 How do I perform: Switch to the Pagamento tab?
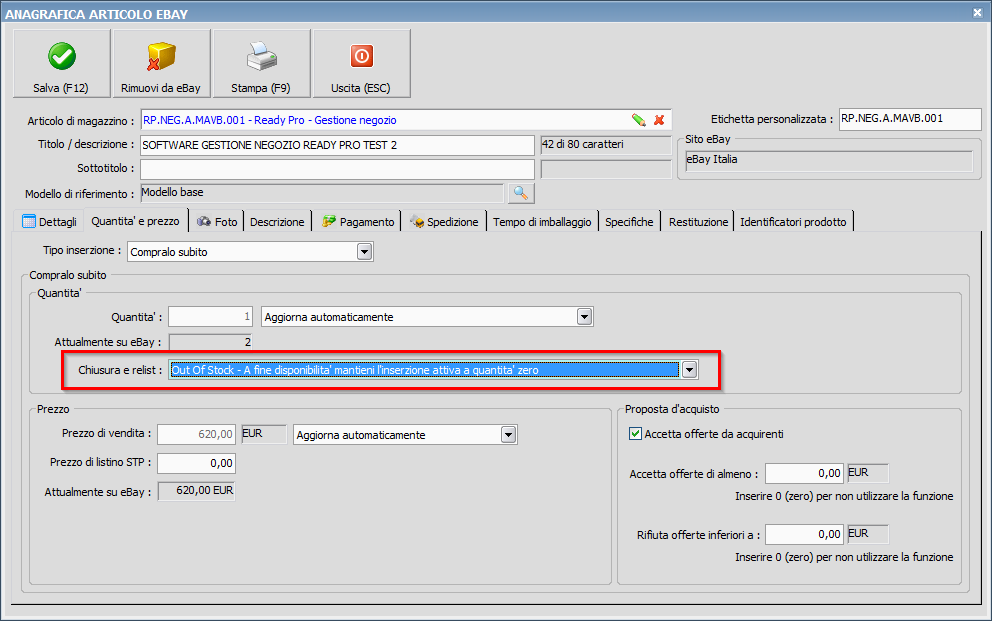point(358,221)
